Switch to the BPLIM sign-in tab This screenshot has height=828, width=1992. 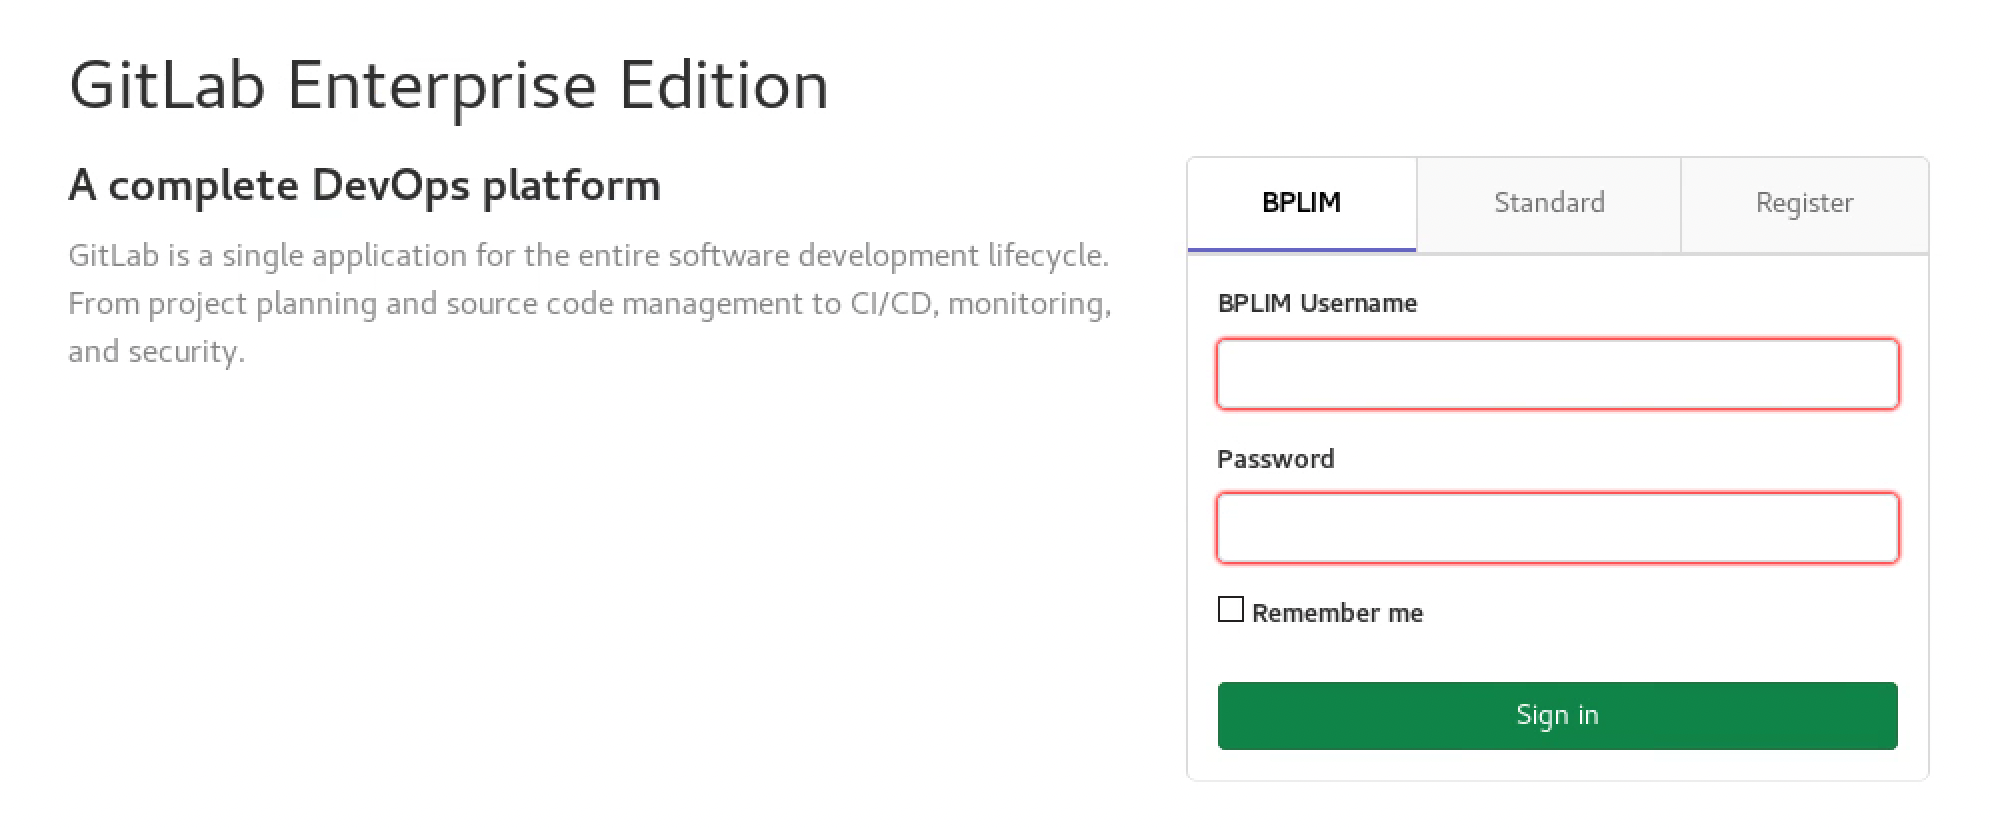click(x=1301, y=203)
